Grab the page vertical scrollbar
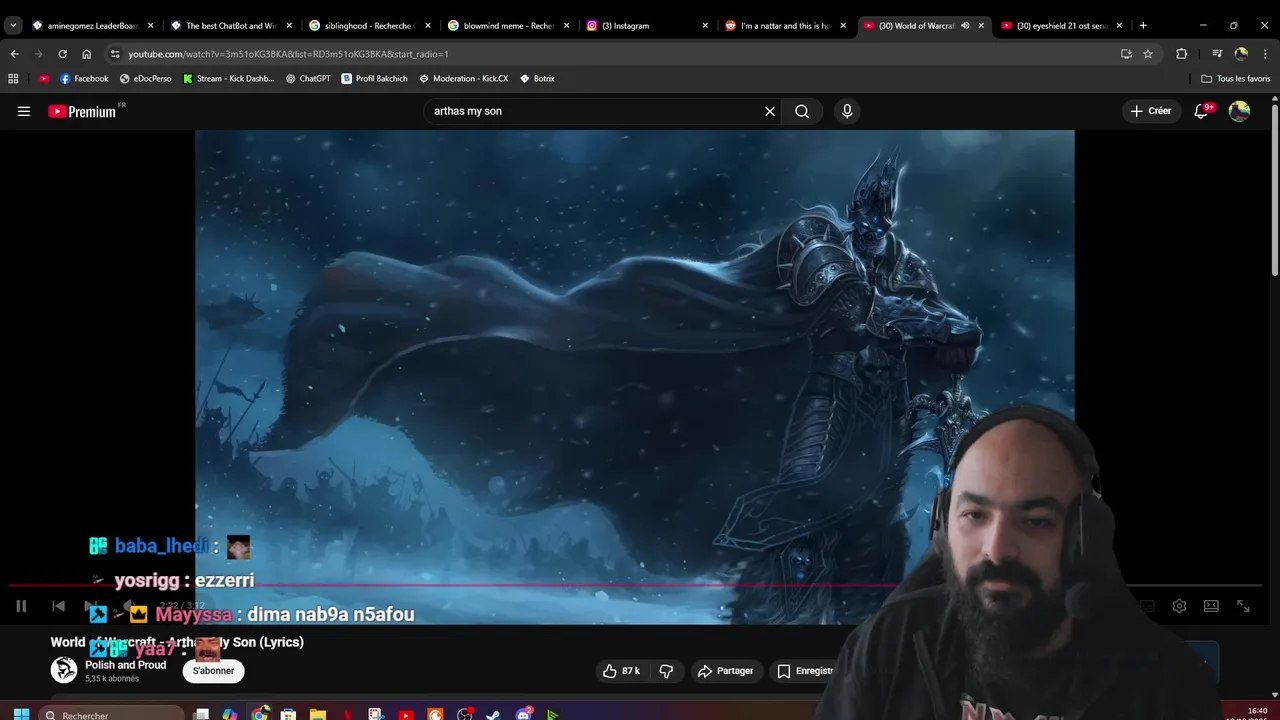1280x720 pixels. [1274, 190]
